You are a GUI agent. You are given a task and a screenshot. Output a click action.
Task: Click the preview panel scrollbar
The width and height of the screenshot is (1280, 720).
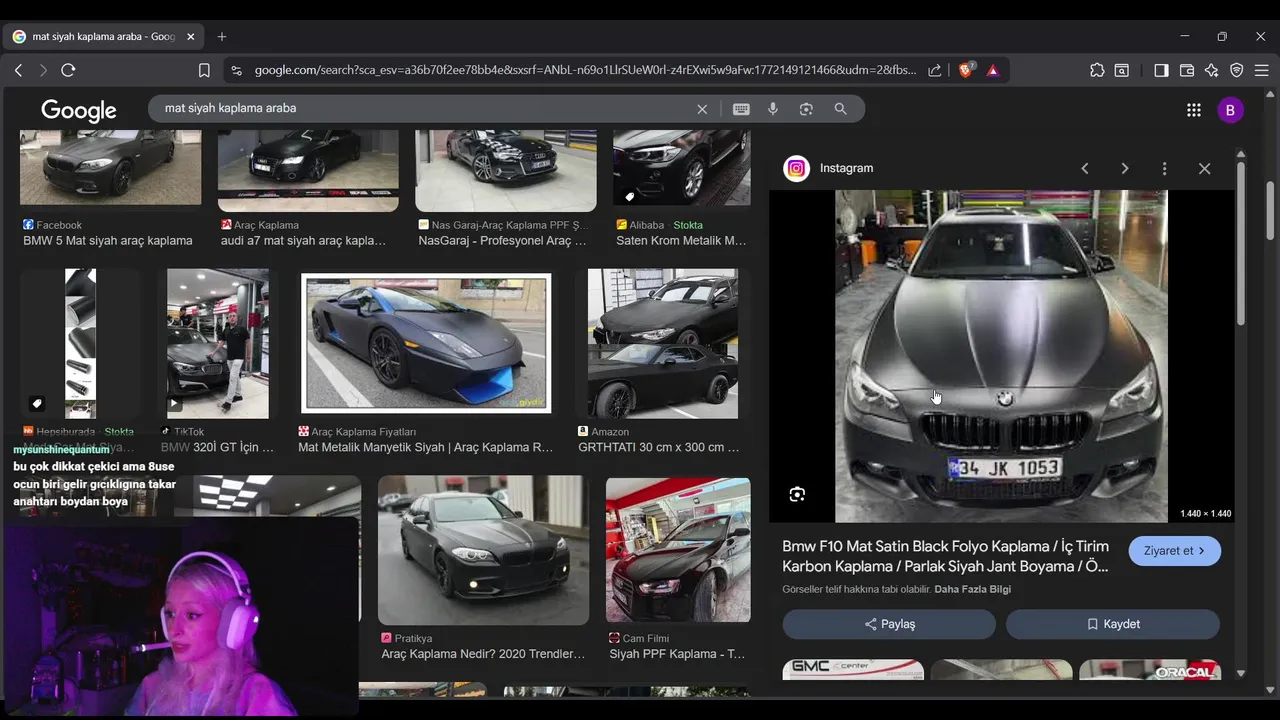pyautogui.click(x=1241, y=243)
